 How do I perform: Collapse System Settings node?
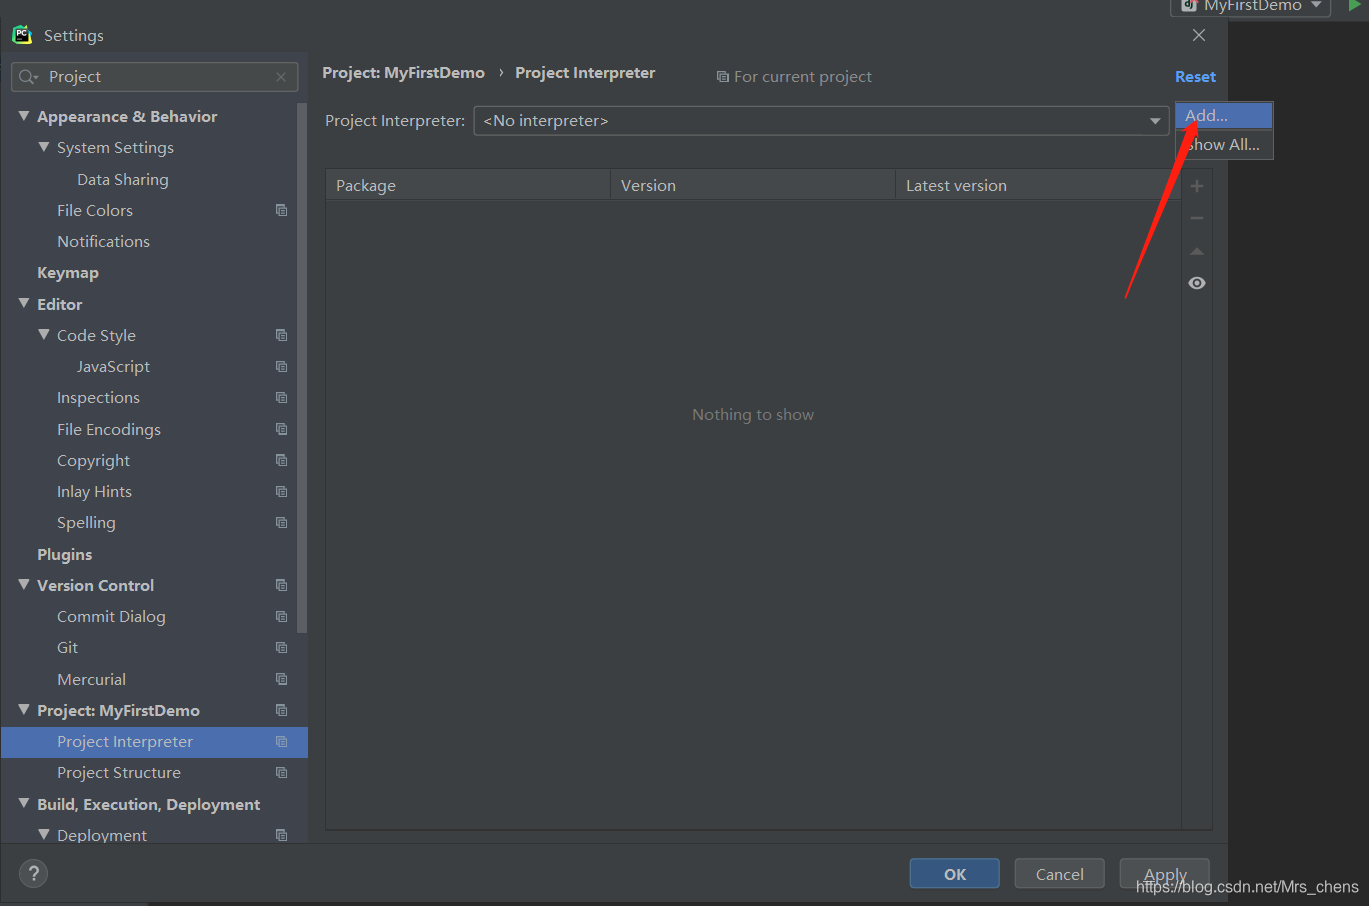click(x=44, y=147)
